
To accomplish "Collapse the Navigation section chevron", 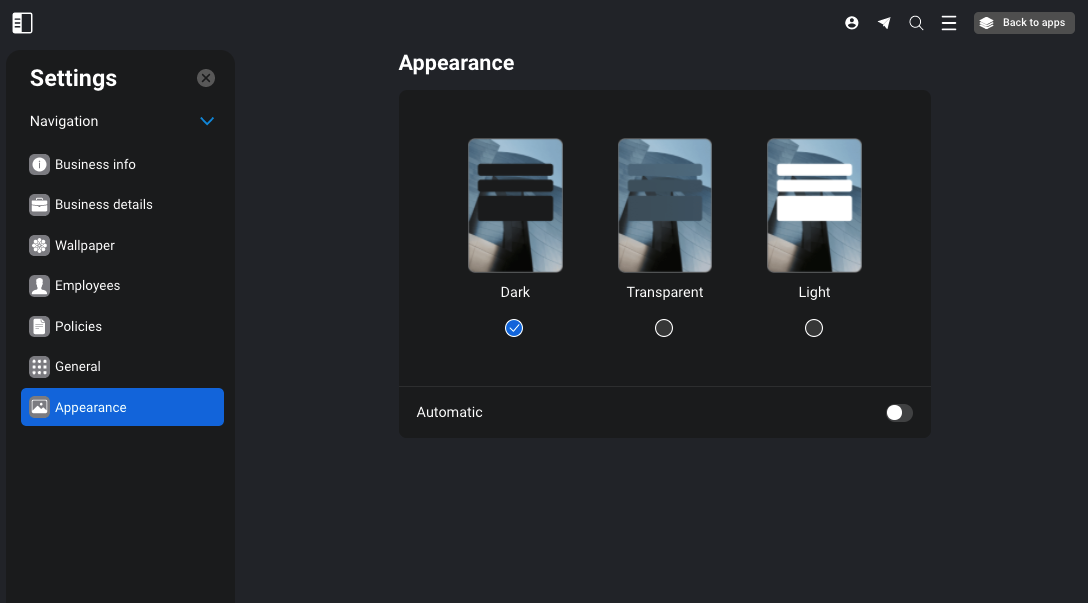I will tap(207, 121).
